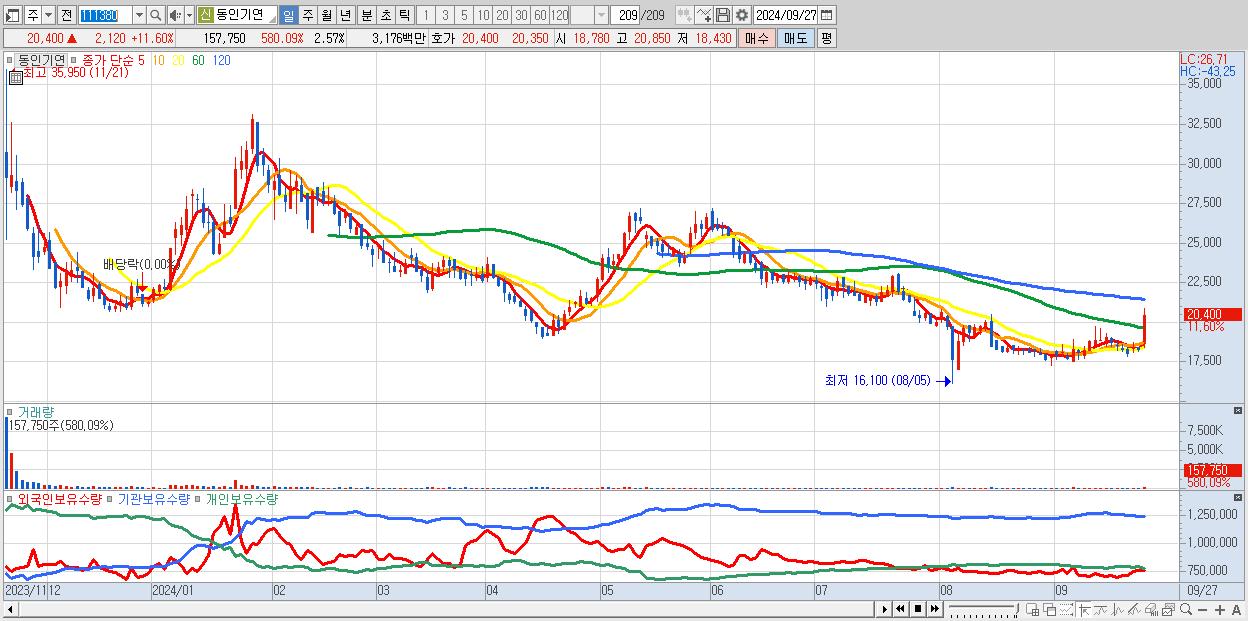Select the 60 interval preset
The width and height of the screenshot is (1248, 621).
[x=540, y=15]
